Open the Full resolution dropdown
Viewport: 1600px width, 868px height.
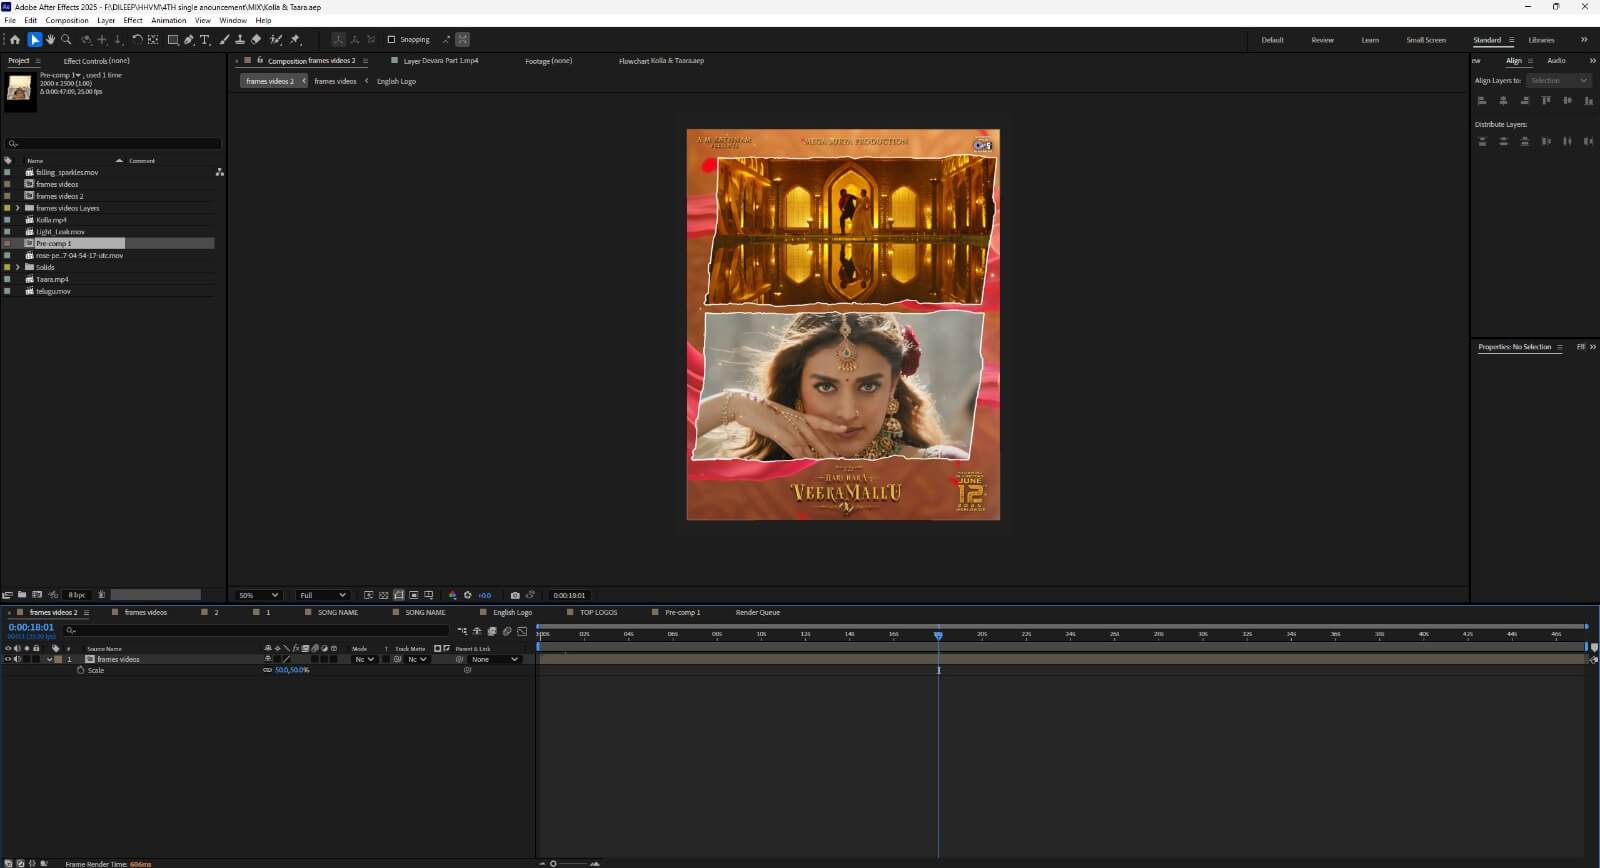coord(322,595)
